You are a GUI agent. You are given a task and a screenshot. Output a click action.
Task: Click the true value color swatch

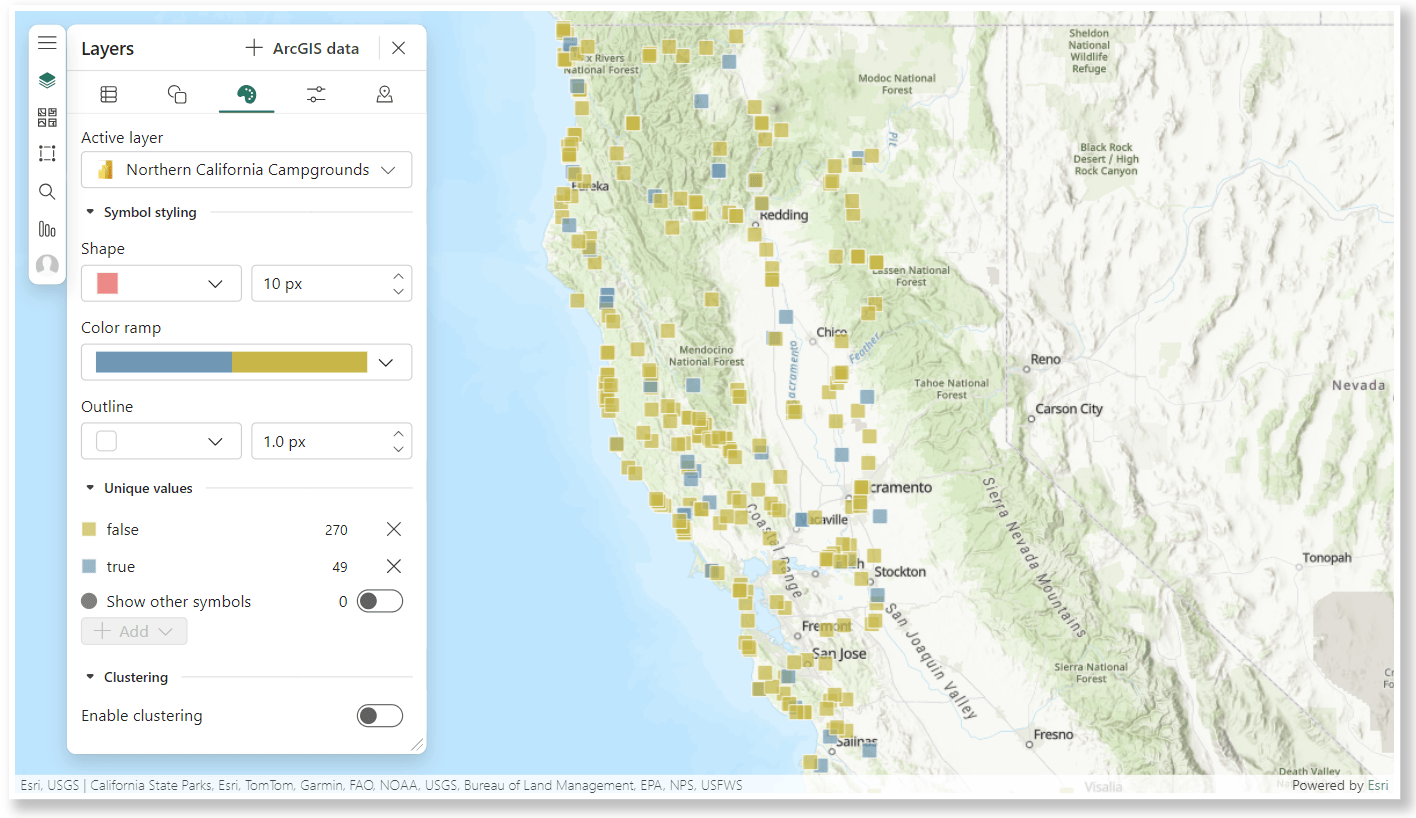89,566
